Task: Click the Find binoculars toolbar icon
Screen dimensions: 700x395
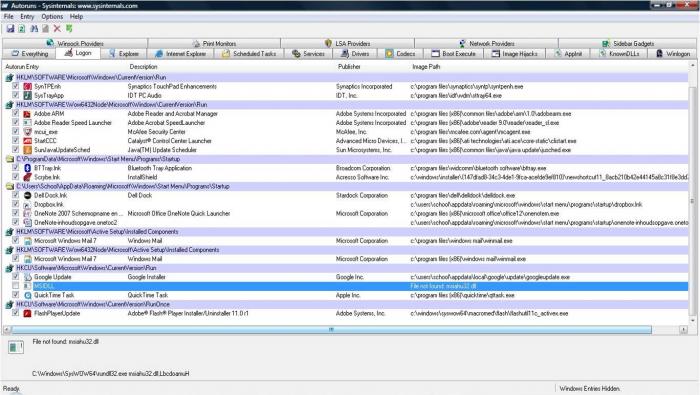Action: pos(34,29)
